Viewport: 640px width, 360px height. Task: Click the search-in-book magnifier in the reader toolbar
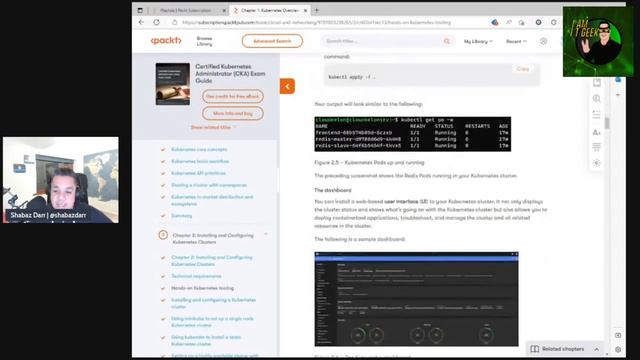597,99
